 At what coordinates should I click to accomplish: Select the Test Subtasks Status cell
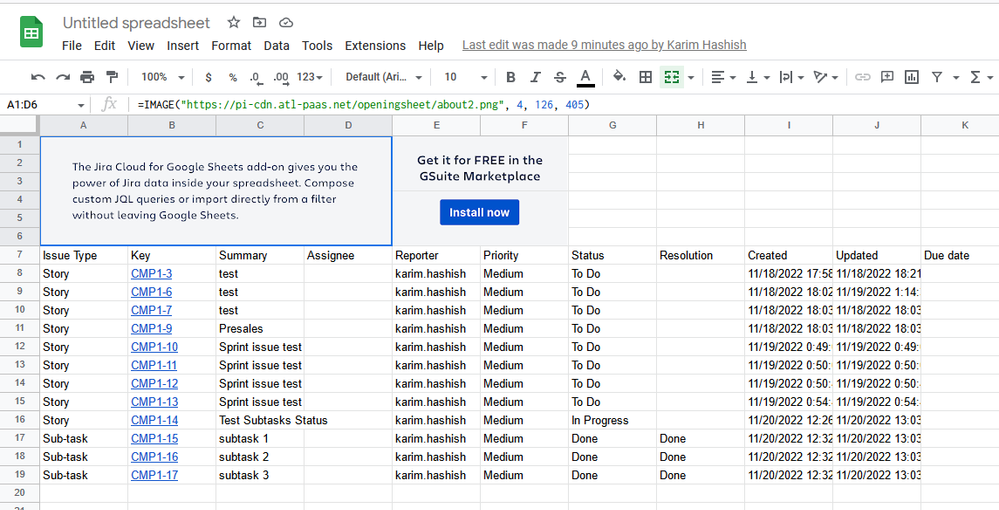[260, 421]
